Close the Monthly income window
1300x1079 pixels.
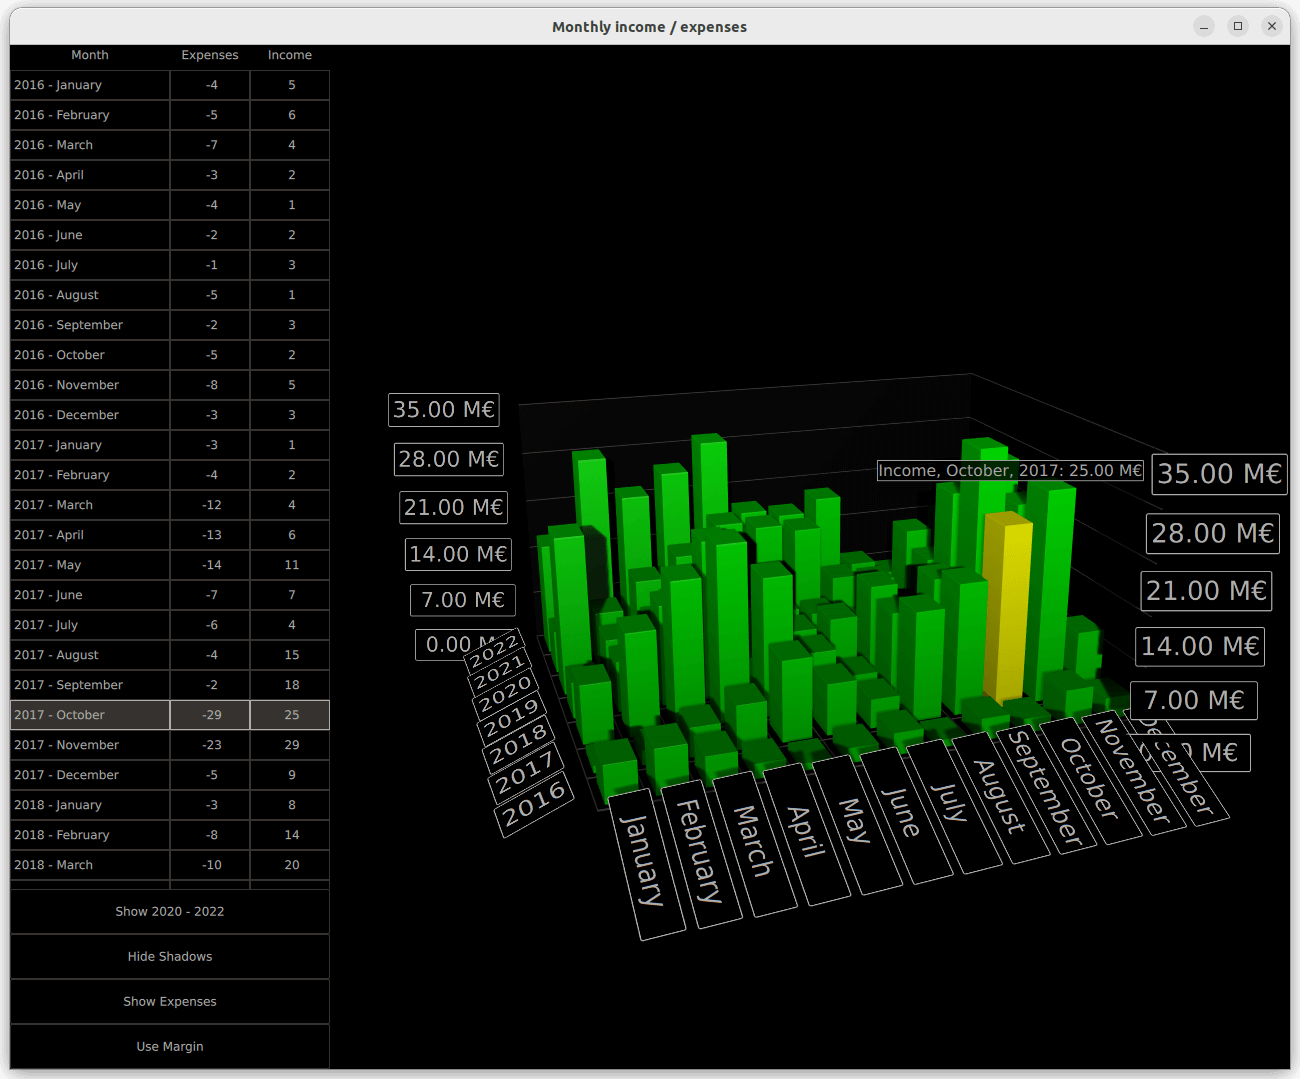1271,26
